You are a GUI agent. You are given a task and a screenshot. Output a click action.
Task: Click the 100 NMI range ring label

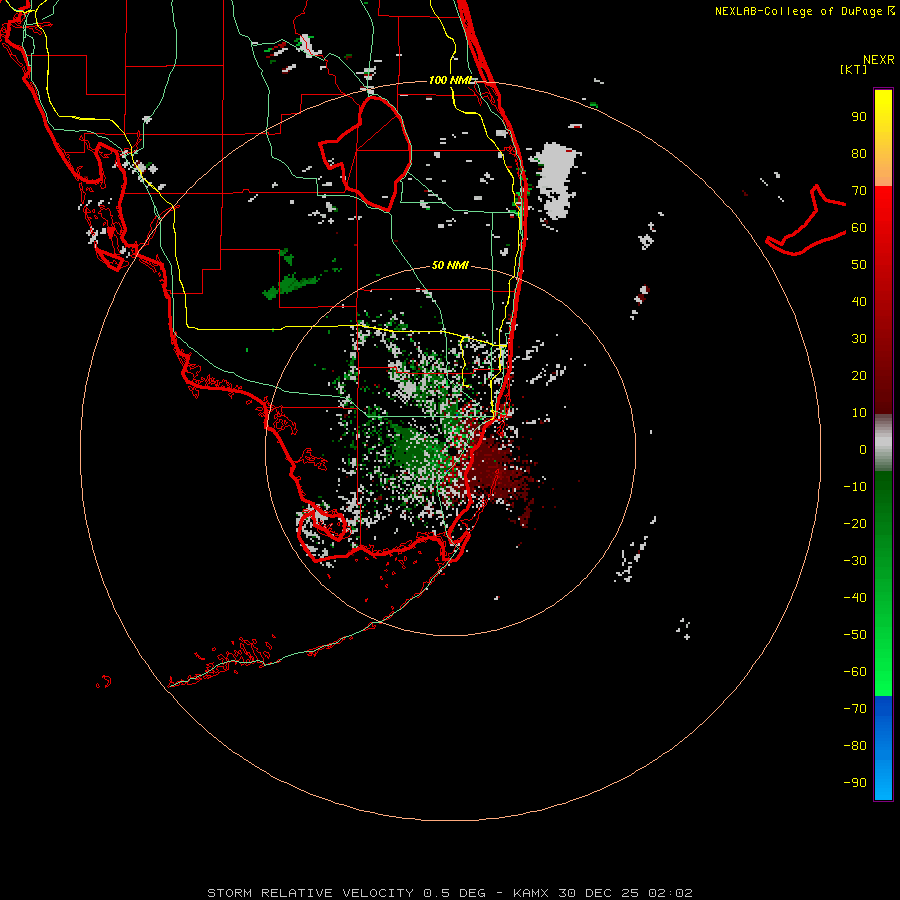point(452,80)
